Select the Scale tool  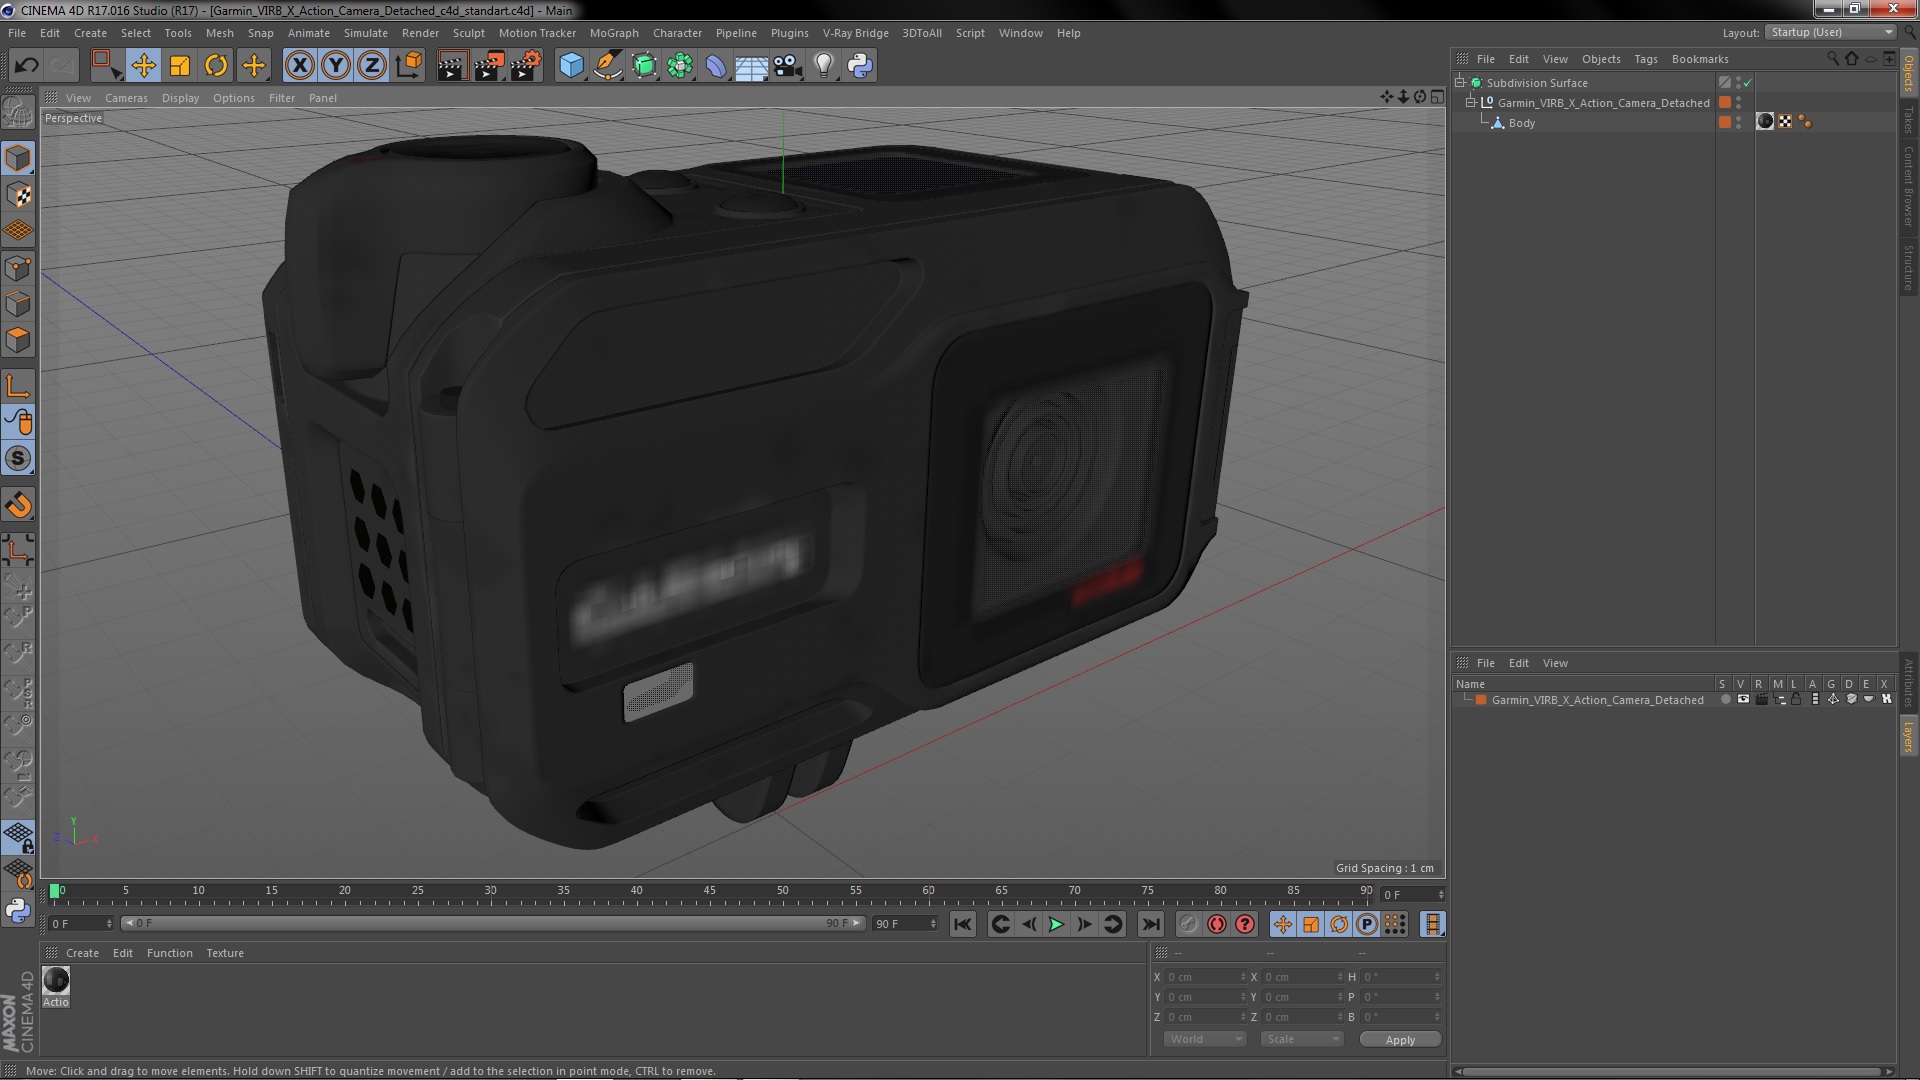pos(180,66)
